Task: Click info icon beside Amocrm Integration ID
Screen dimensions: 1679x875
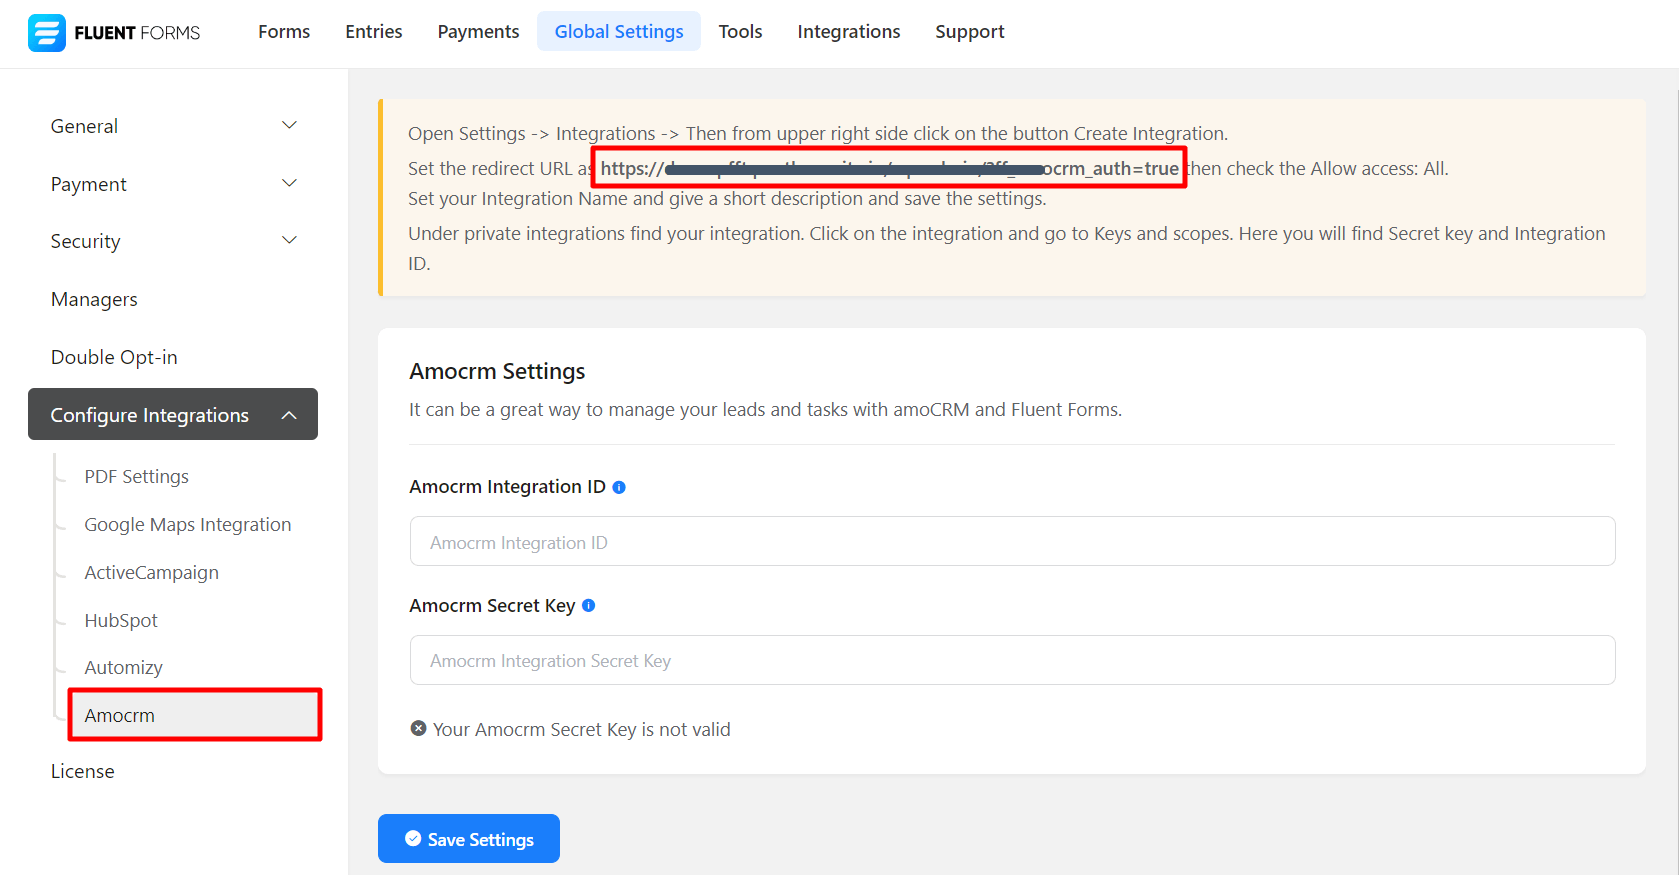Action: pyautogui.click(x=619, y=487)
